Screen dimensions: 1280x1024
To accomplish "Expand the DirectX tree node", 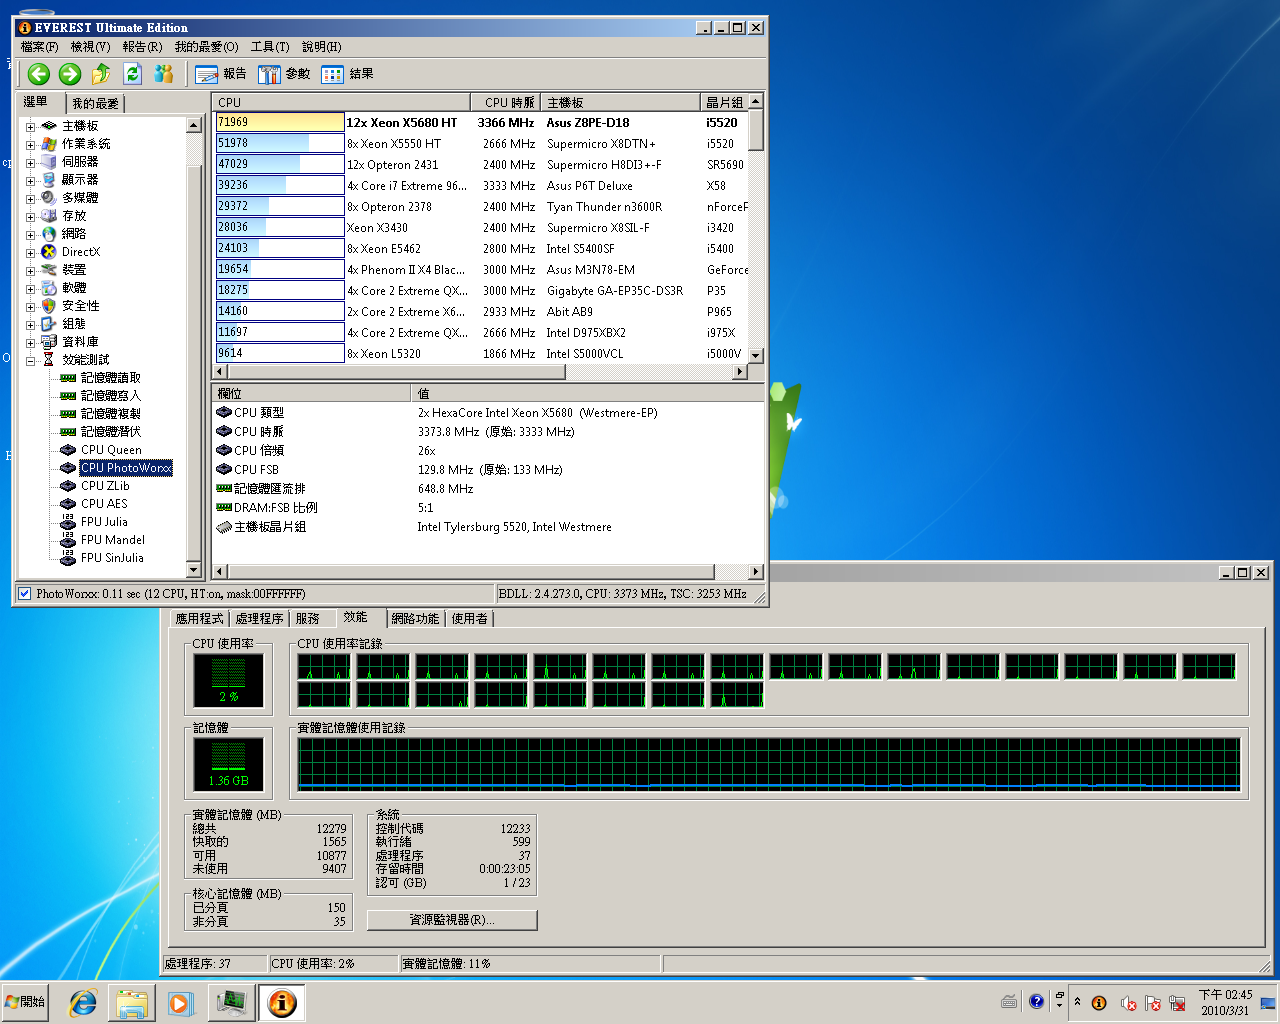I will tap(30, 253).
